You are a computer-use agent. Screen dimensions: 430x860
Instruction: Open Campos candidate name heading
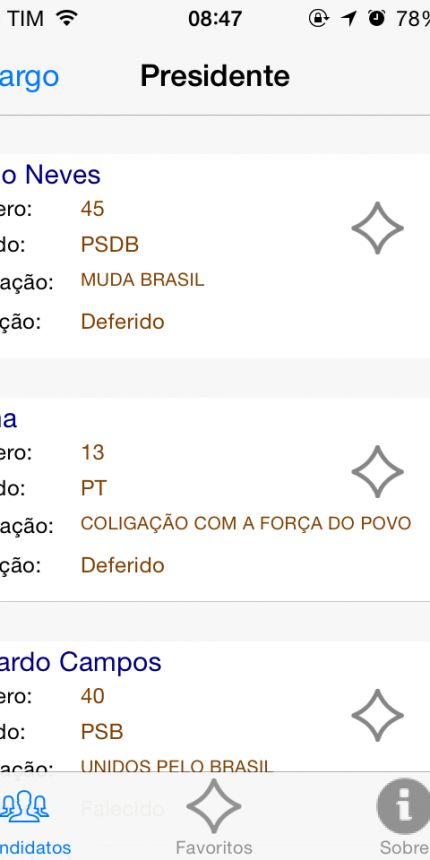point(81,662)
